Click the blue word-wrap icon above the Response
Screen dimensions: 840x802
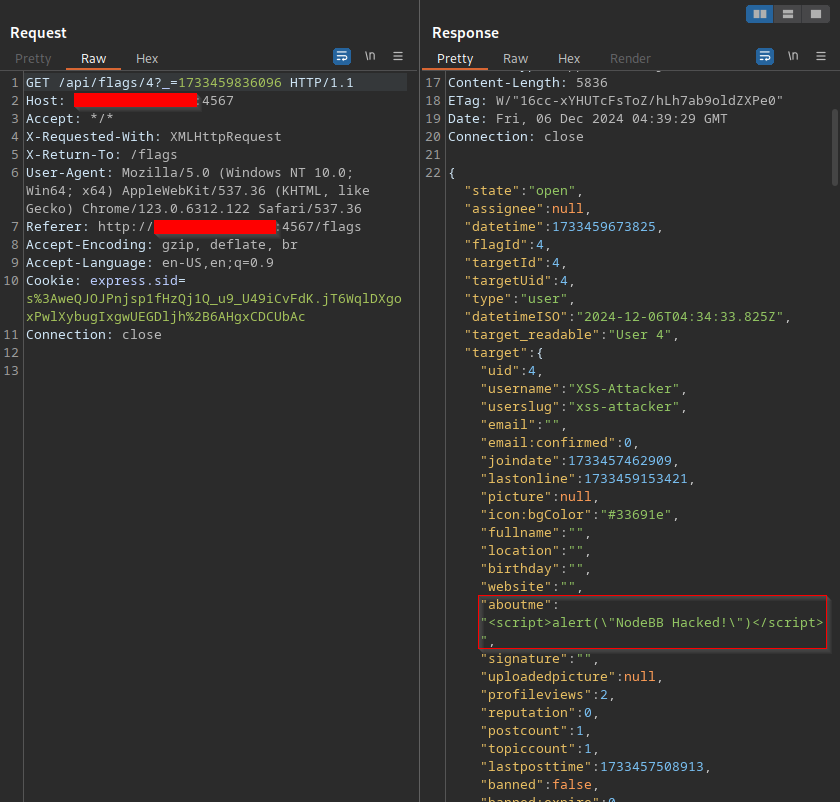tap(765, 57)
